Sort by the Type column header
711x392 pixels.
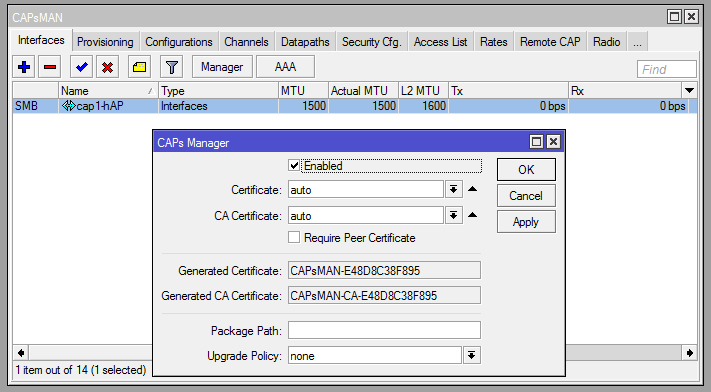[218, 91]
